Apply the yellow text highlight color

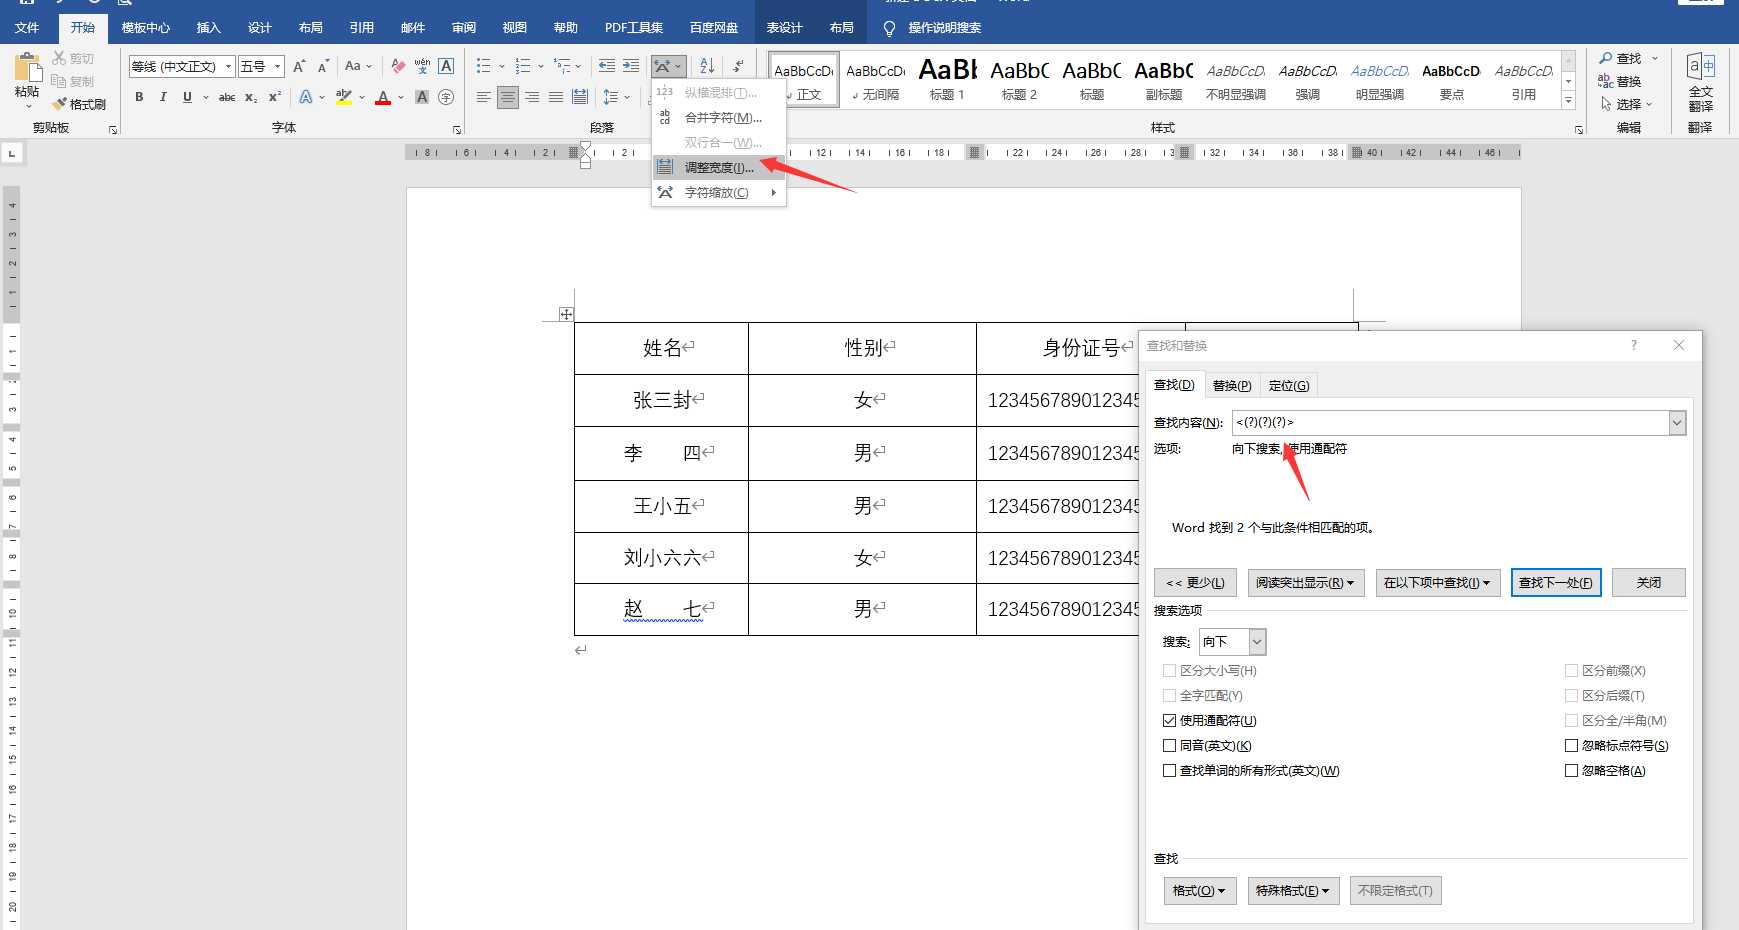coord(344,97)
